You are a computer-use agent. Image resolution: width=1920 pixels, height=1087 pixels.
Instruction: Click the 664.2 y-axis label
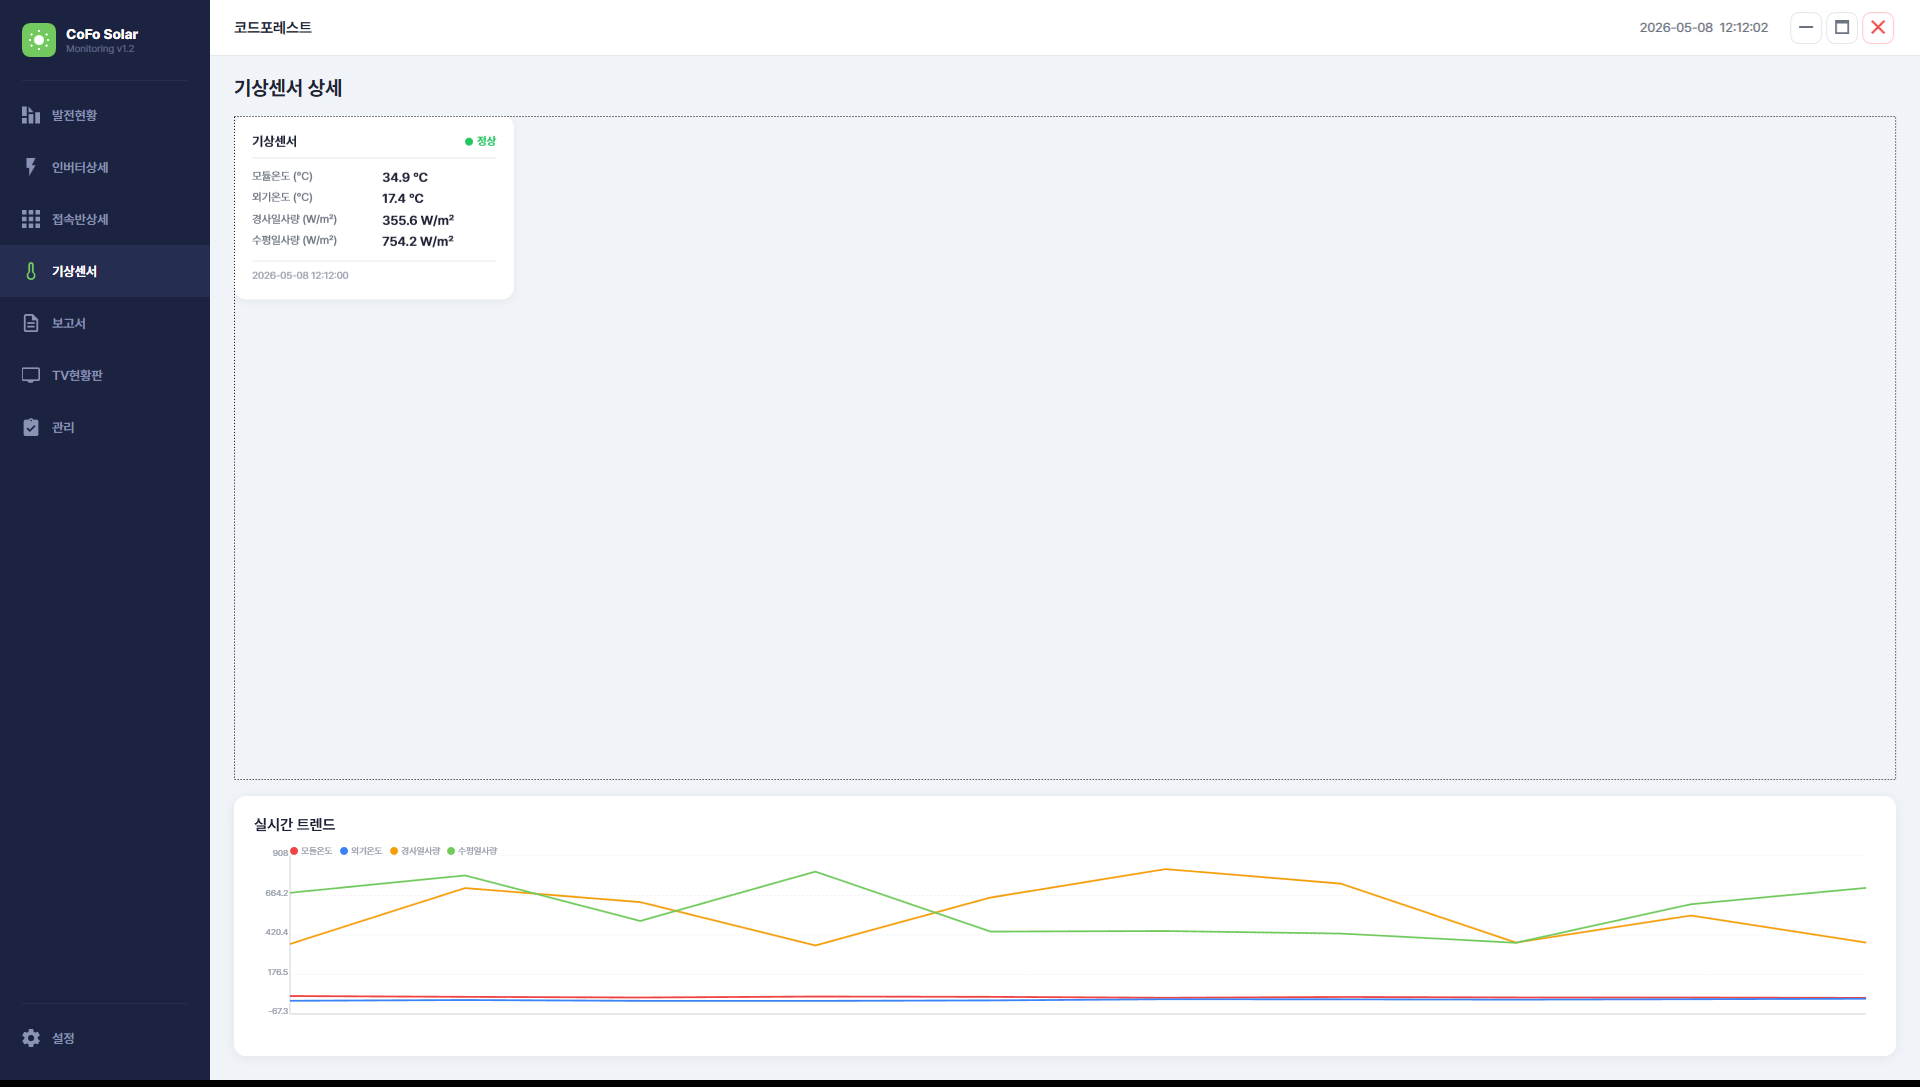point(276,893)
